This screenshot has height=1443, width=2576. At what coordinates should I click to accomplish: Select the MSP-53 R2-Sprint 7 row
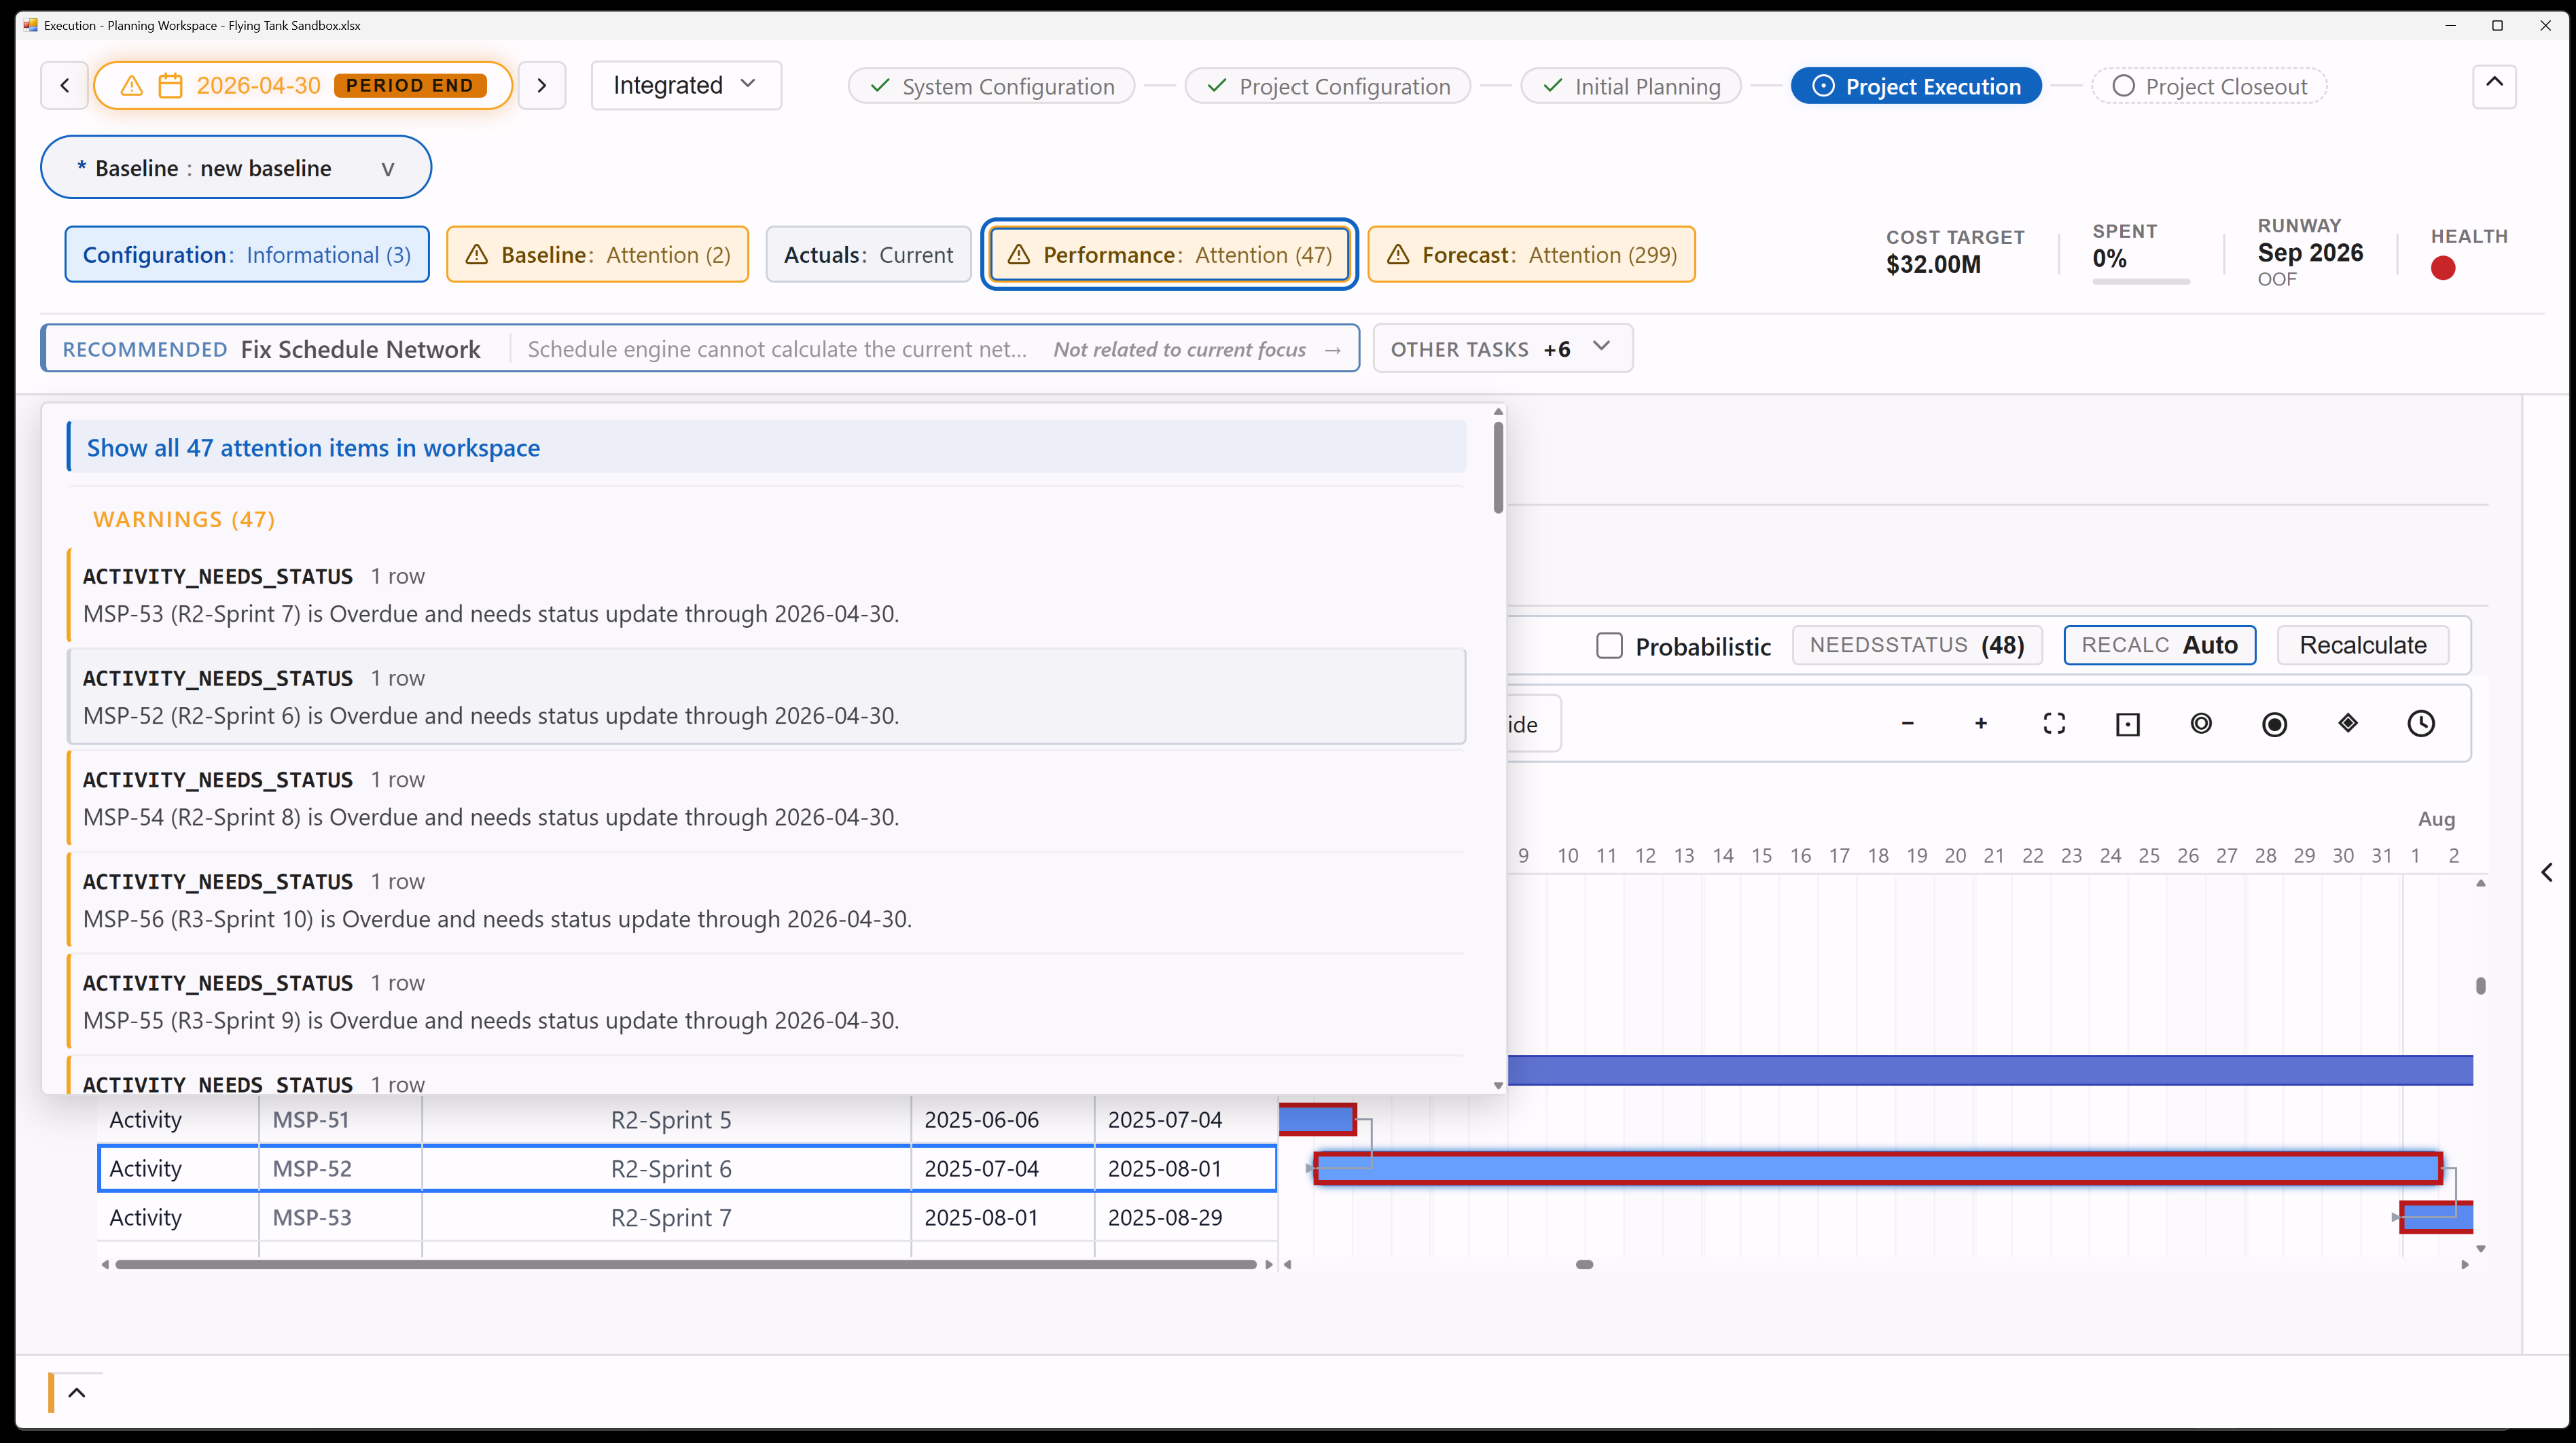687,1217
